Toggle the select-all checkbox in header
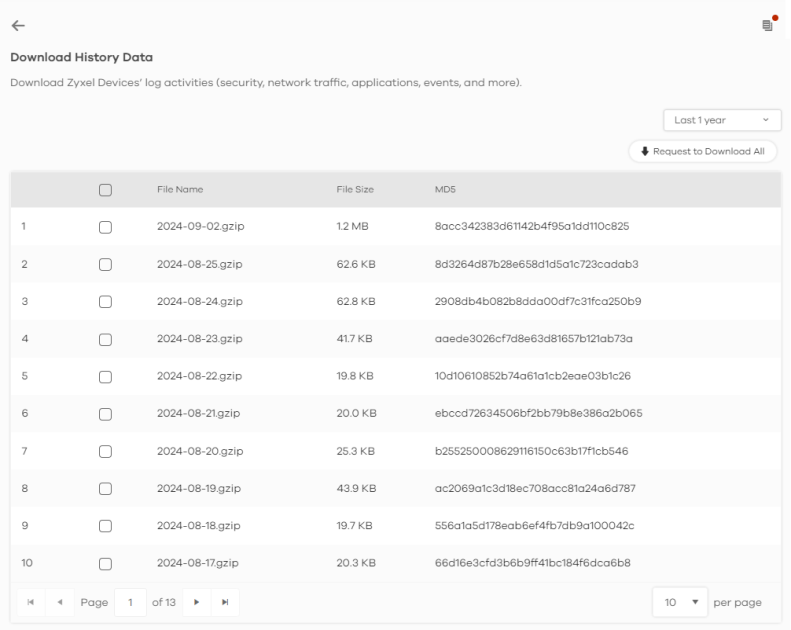The height and width of the screenshot is (630, 791). (105, 189)
